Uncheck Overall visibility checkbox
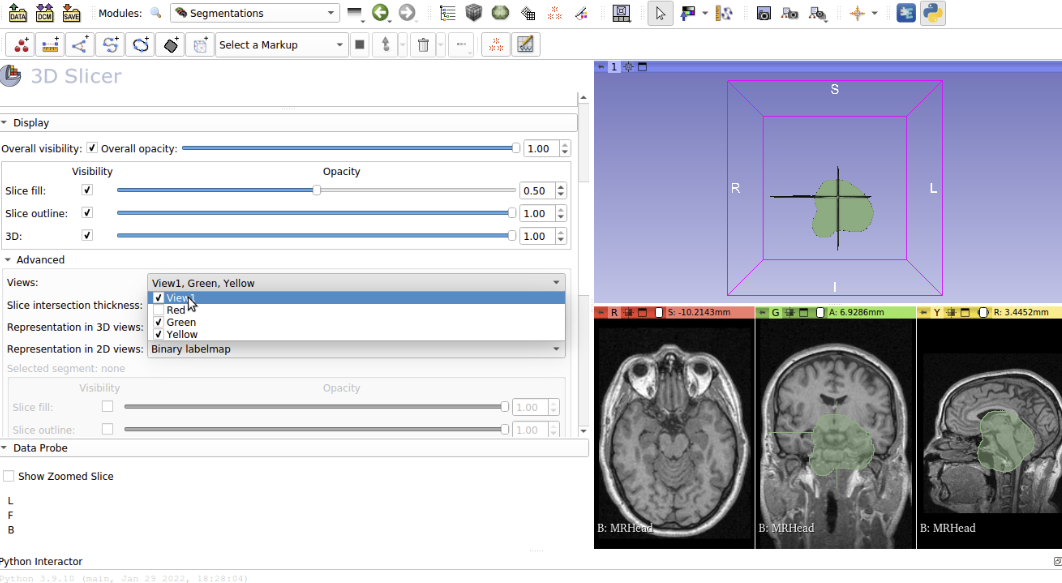 [x=91, y=148]
